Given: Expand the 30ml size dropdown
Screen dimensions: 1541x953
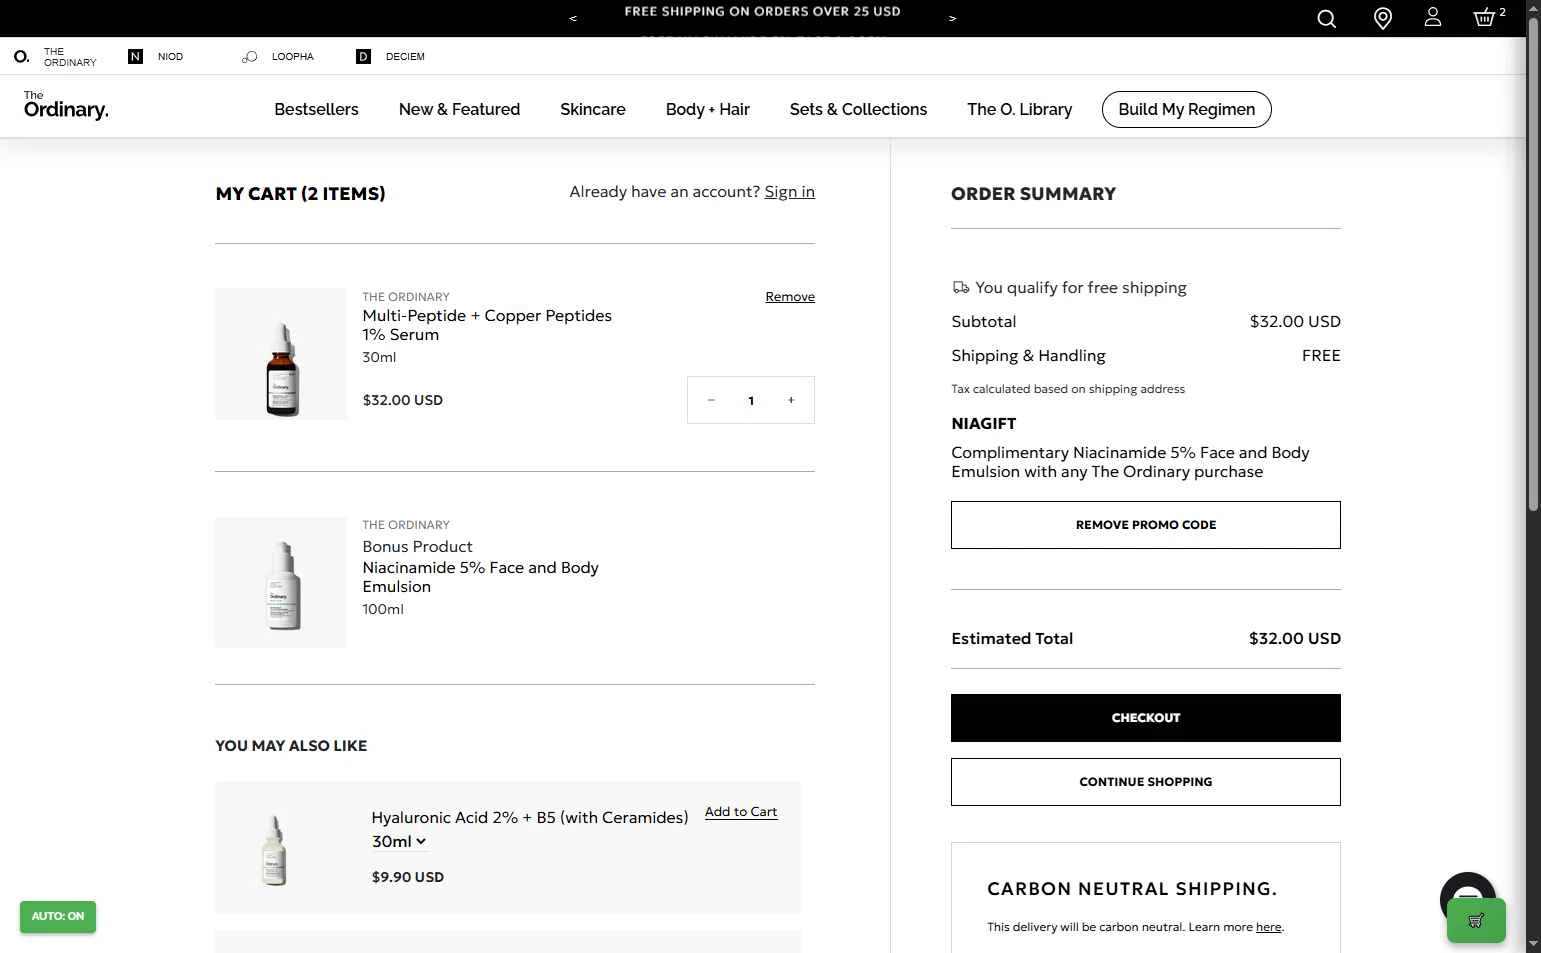Looking at the screenshot, I should tap(399, 842).
